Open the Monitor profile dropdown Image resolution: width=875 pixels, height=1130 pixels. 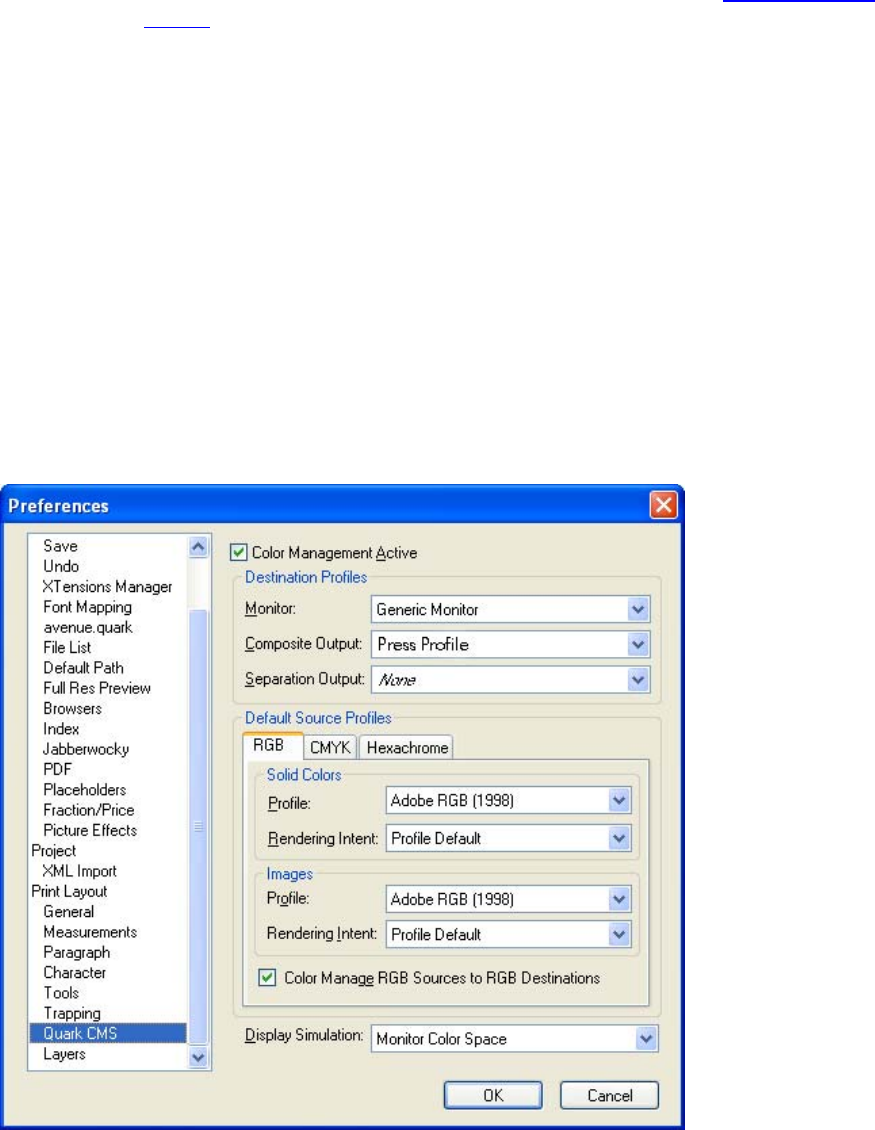510,609
